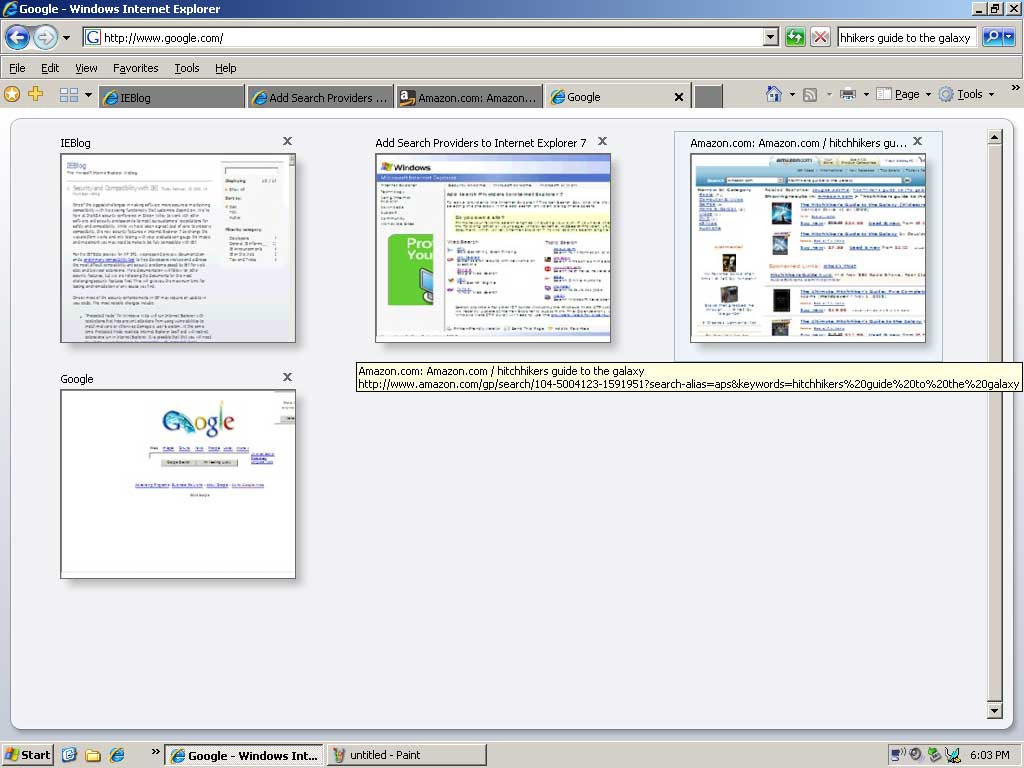Open the Help menu
The image size is (1024, 768).
225,68
